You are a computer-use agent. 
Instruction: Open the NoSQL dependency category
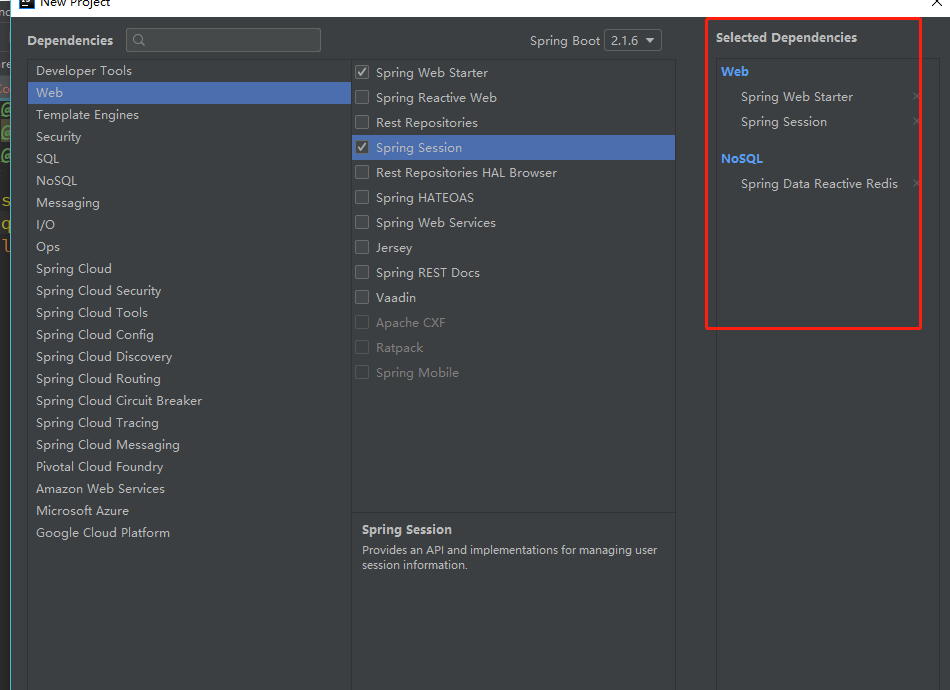56,181
